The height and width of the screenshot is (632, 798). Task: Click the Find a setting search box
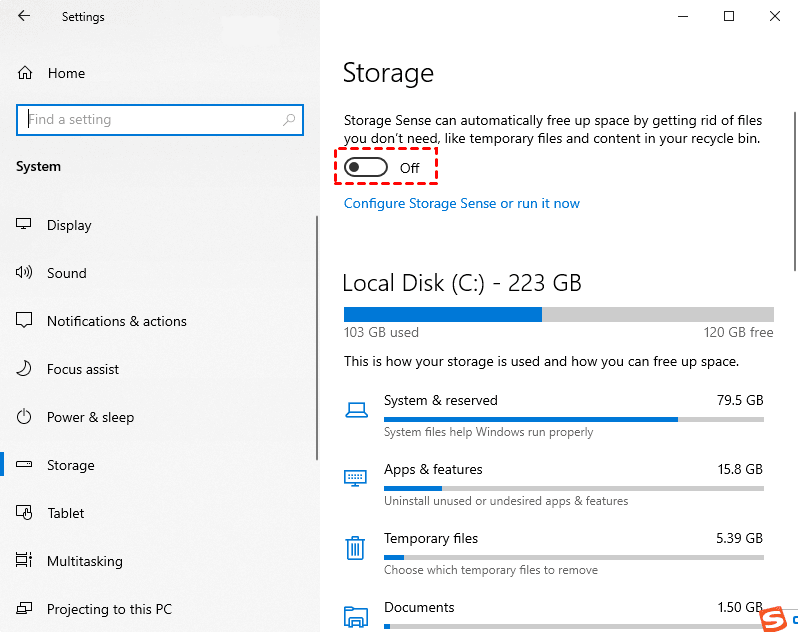tap(150, 120)
